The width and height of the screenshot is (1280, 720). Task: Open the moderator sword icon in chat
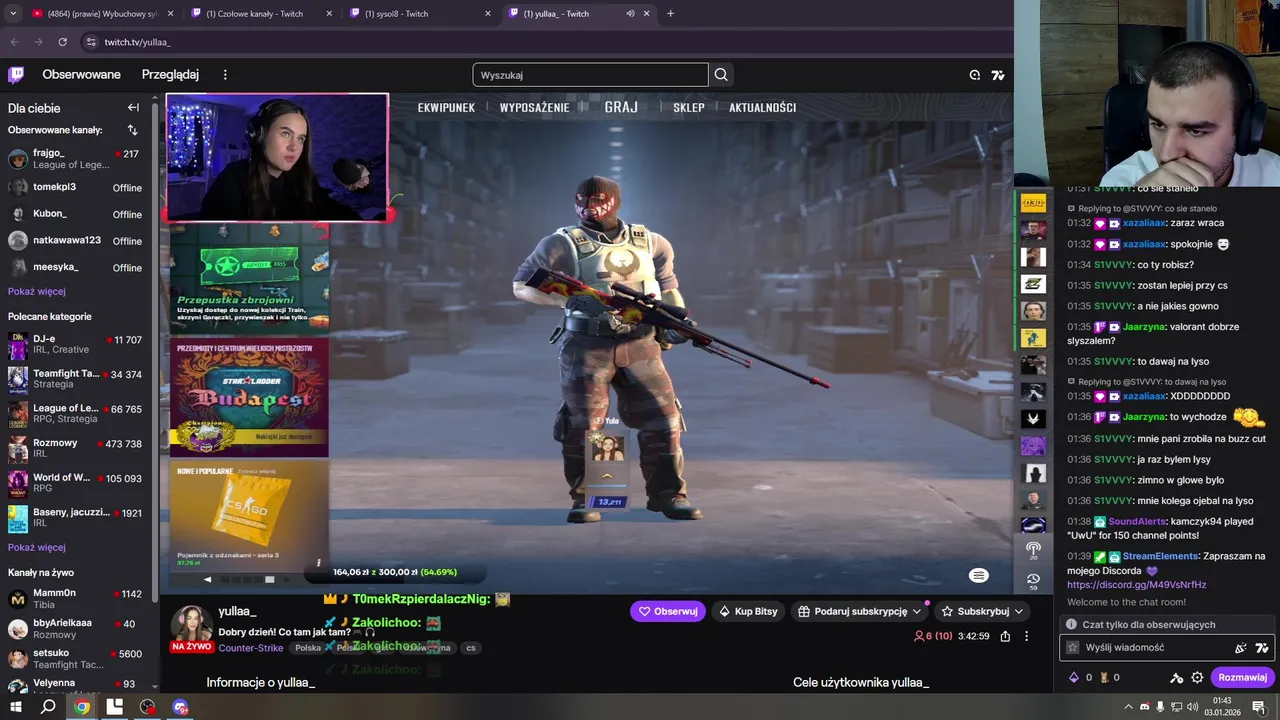1177,677
